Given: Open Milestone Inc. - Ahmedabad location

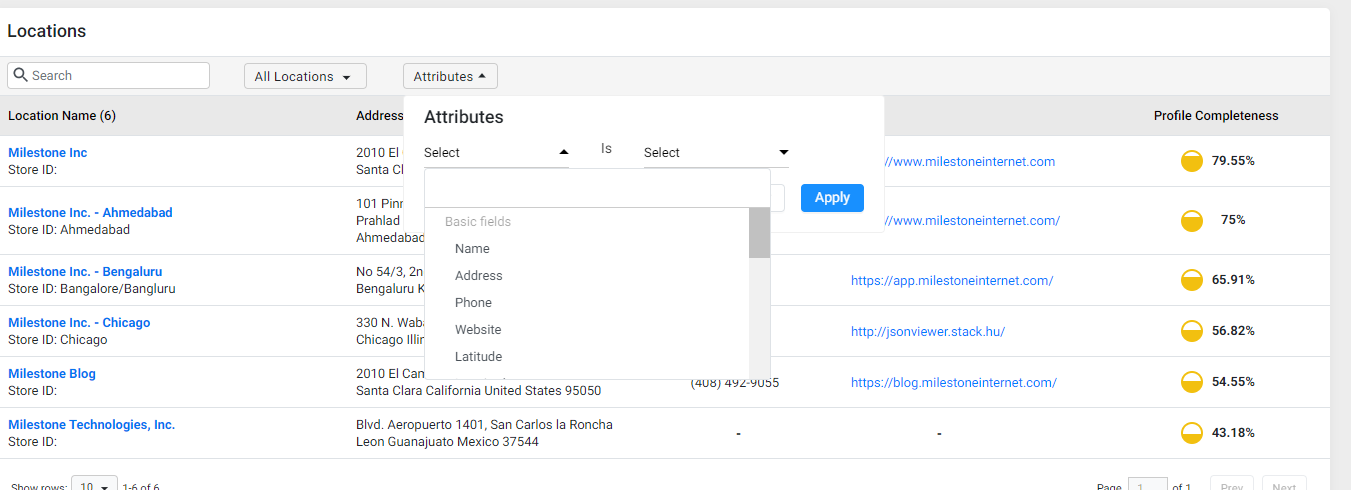Looking at the screenshot, I should pos(90,212).
